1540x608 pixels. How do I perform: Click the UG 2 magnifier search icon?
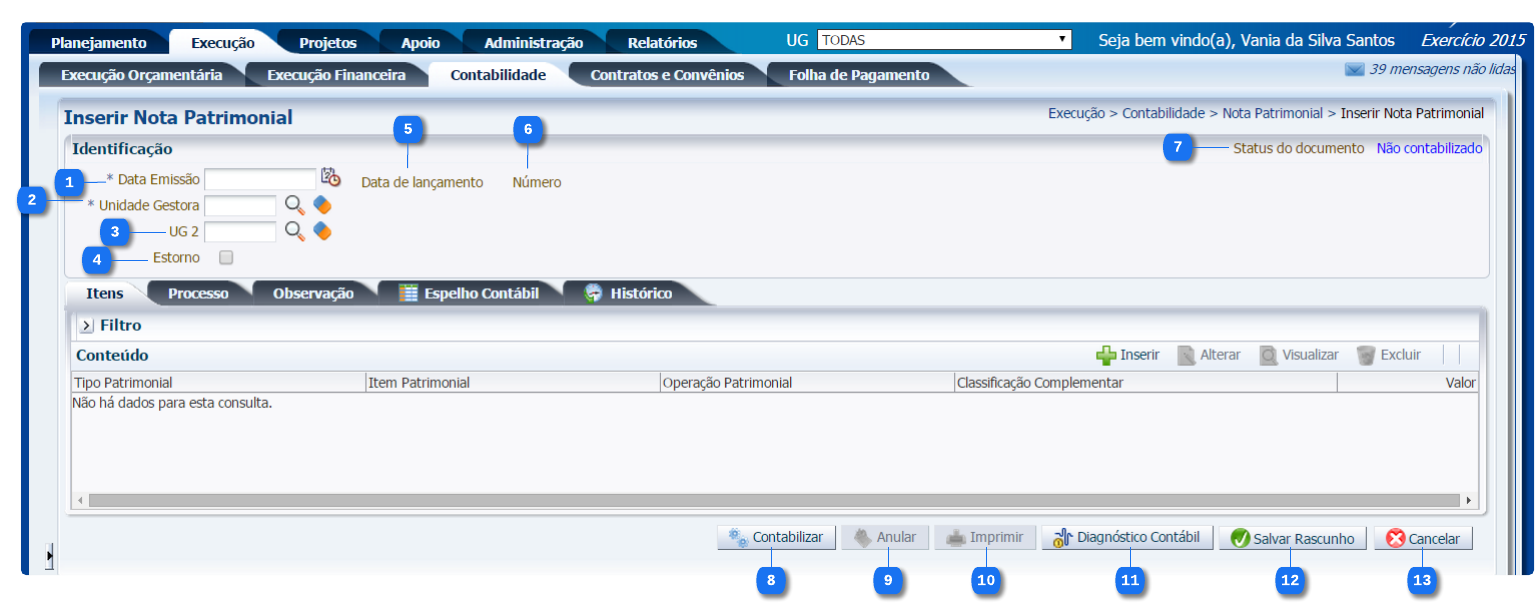[x=294, y=231]
